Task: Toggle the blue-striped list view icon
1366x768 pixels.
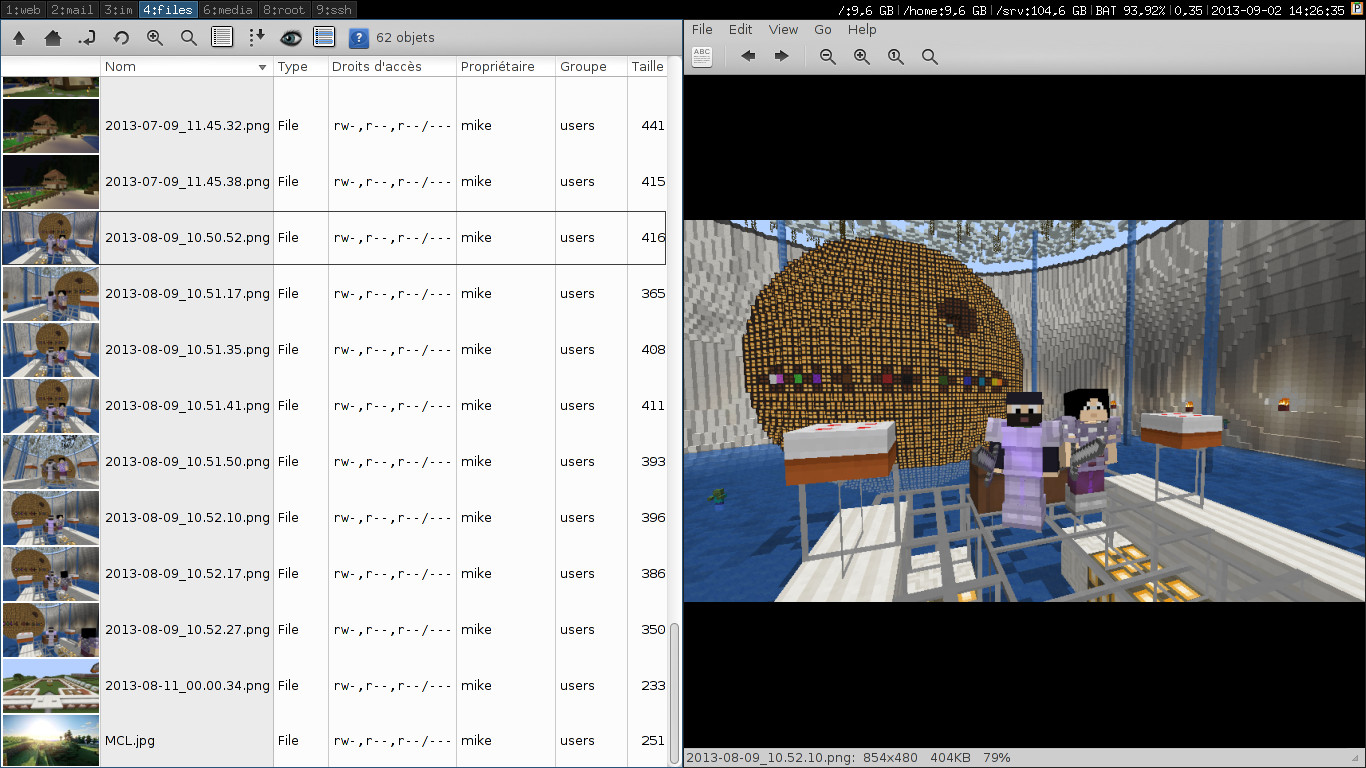Action: pyautogui.click(x=324, y=38)
